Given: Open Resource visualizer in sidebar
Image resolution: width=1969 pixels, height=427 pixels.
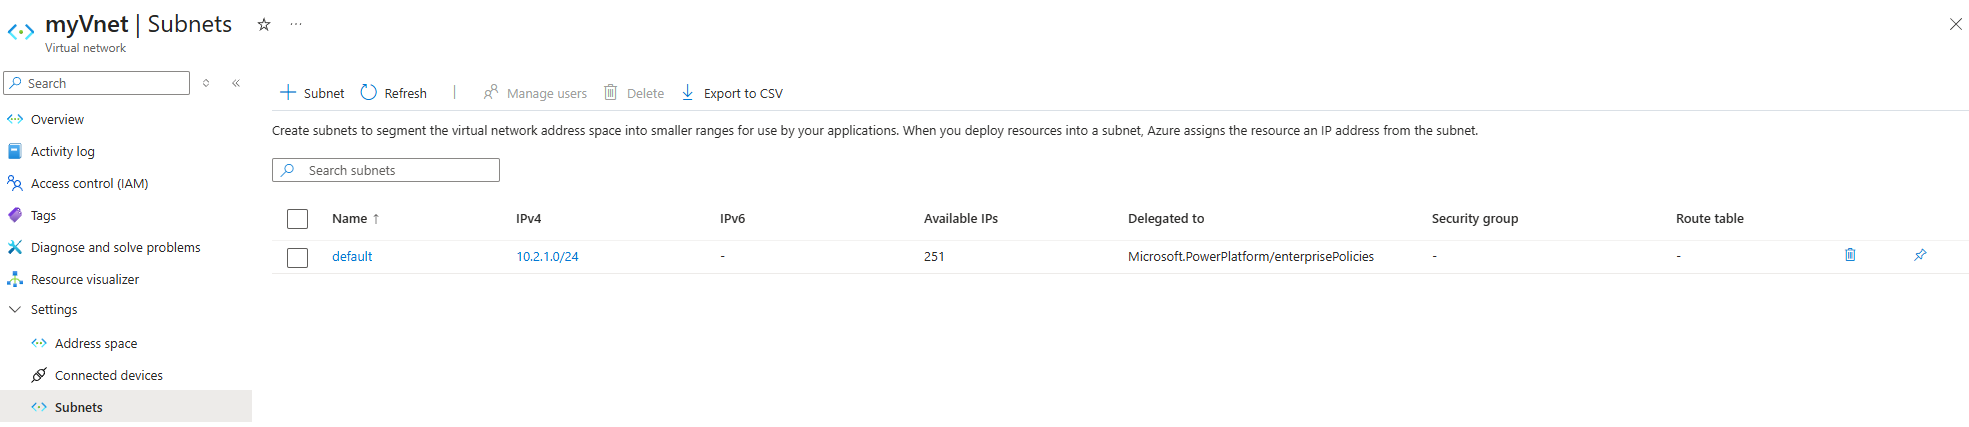Looking at the screenshot, I should (85, 280).
